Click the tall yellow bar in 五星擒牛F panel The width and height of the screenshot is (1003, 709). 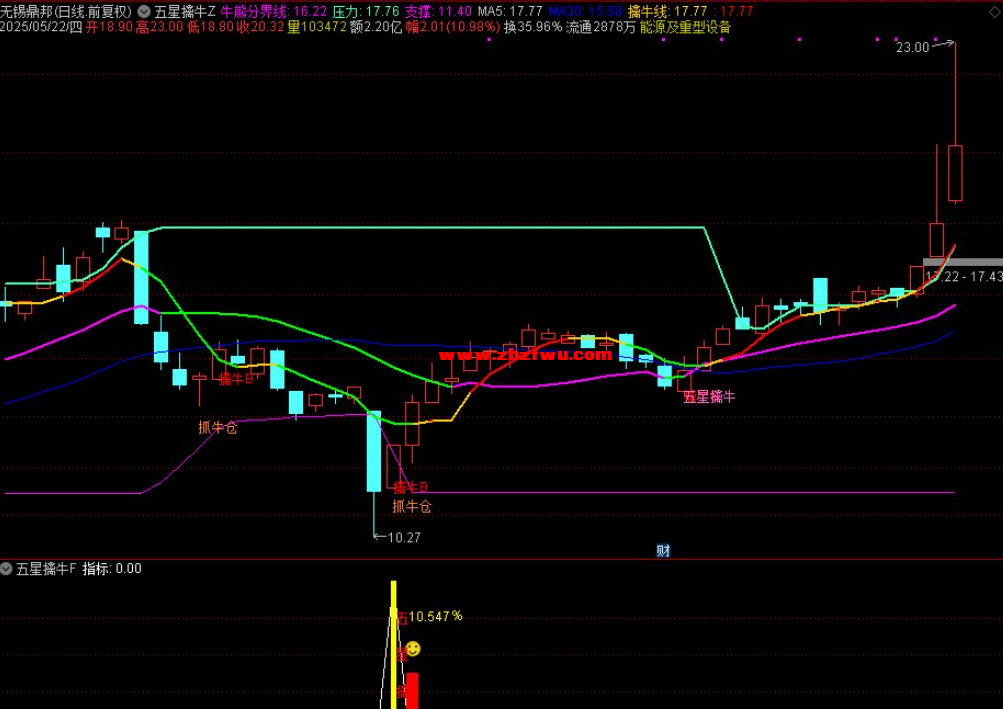[x=393, y=644]
